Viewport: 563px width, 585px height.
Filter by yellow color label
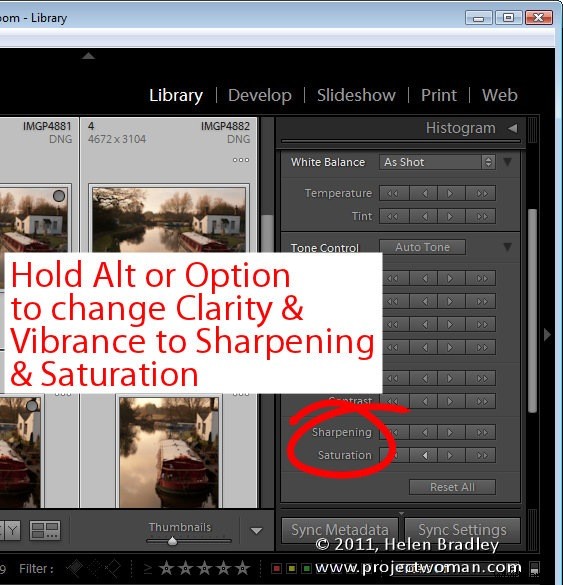tap(291, 569)
